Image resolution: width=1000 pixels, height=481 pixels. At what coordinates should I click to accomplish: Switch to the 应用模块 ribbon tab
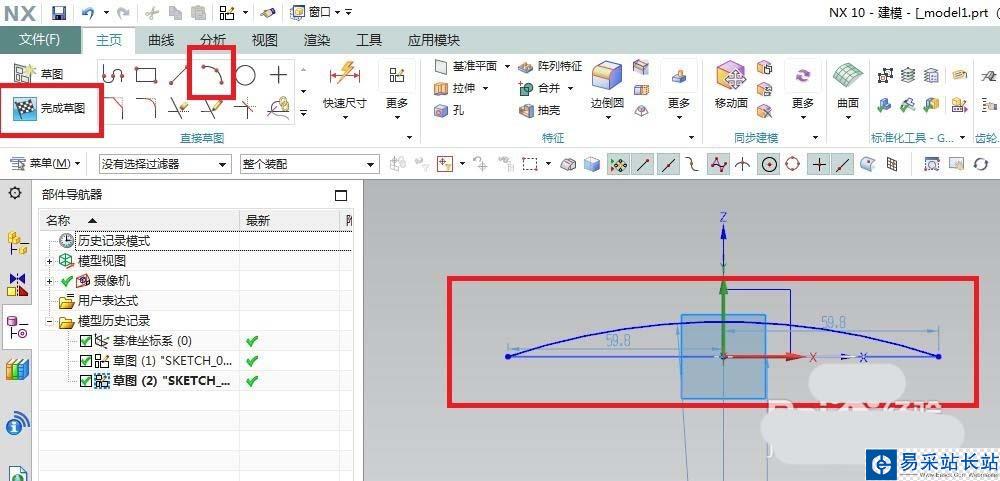(434, 40)
